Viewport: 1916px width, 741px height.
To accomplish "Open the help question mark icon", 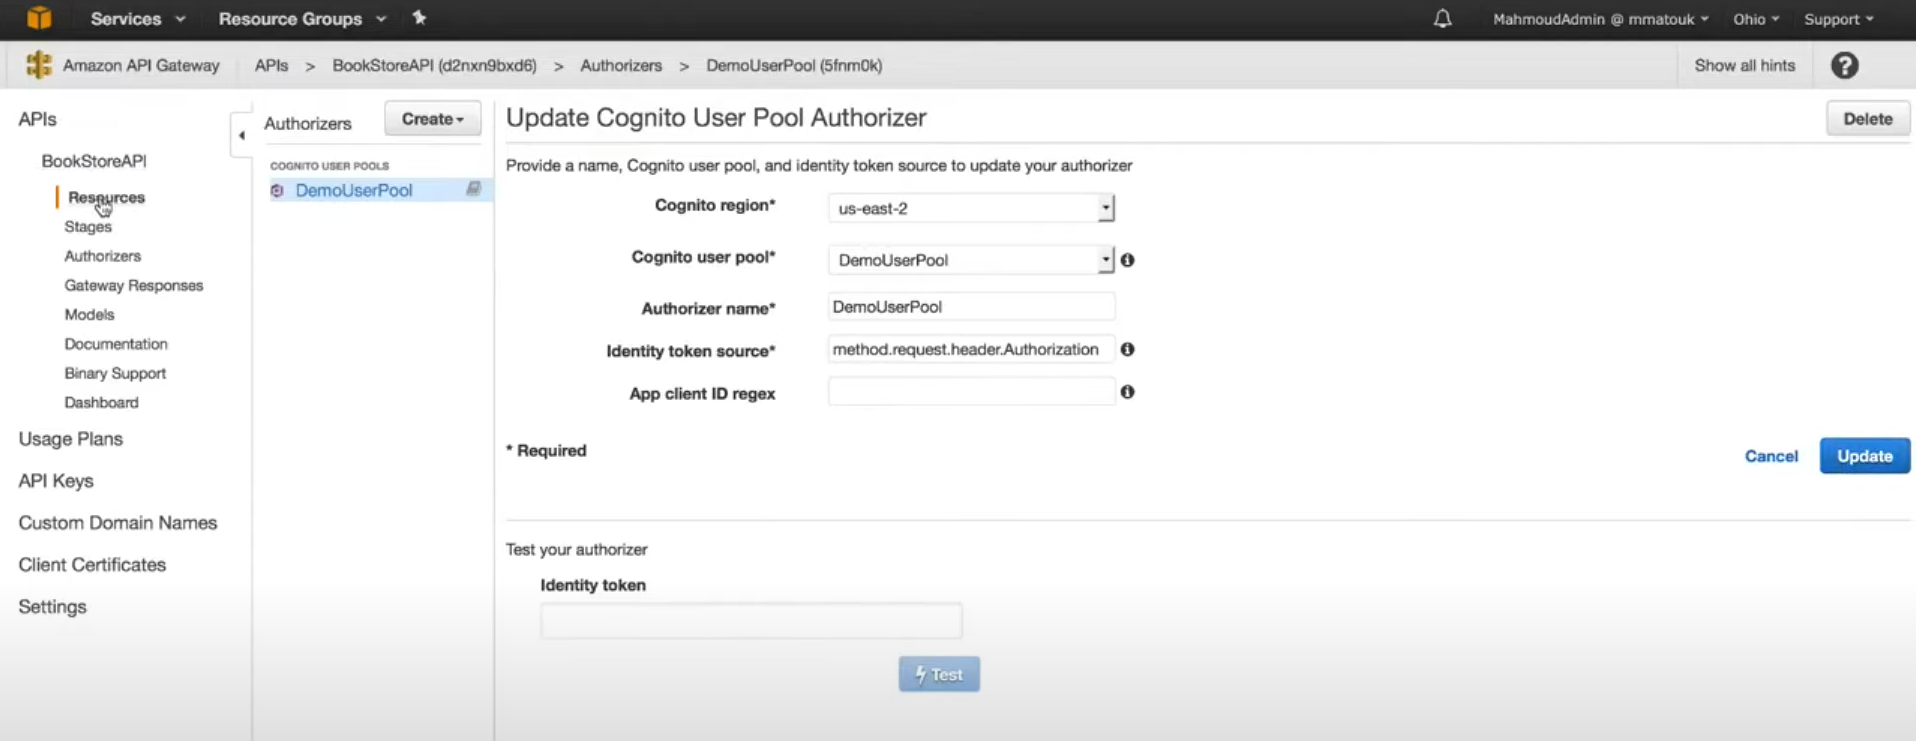I will [x=1844, y=65].
